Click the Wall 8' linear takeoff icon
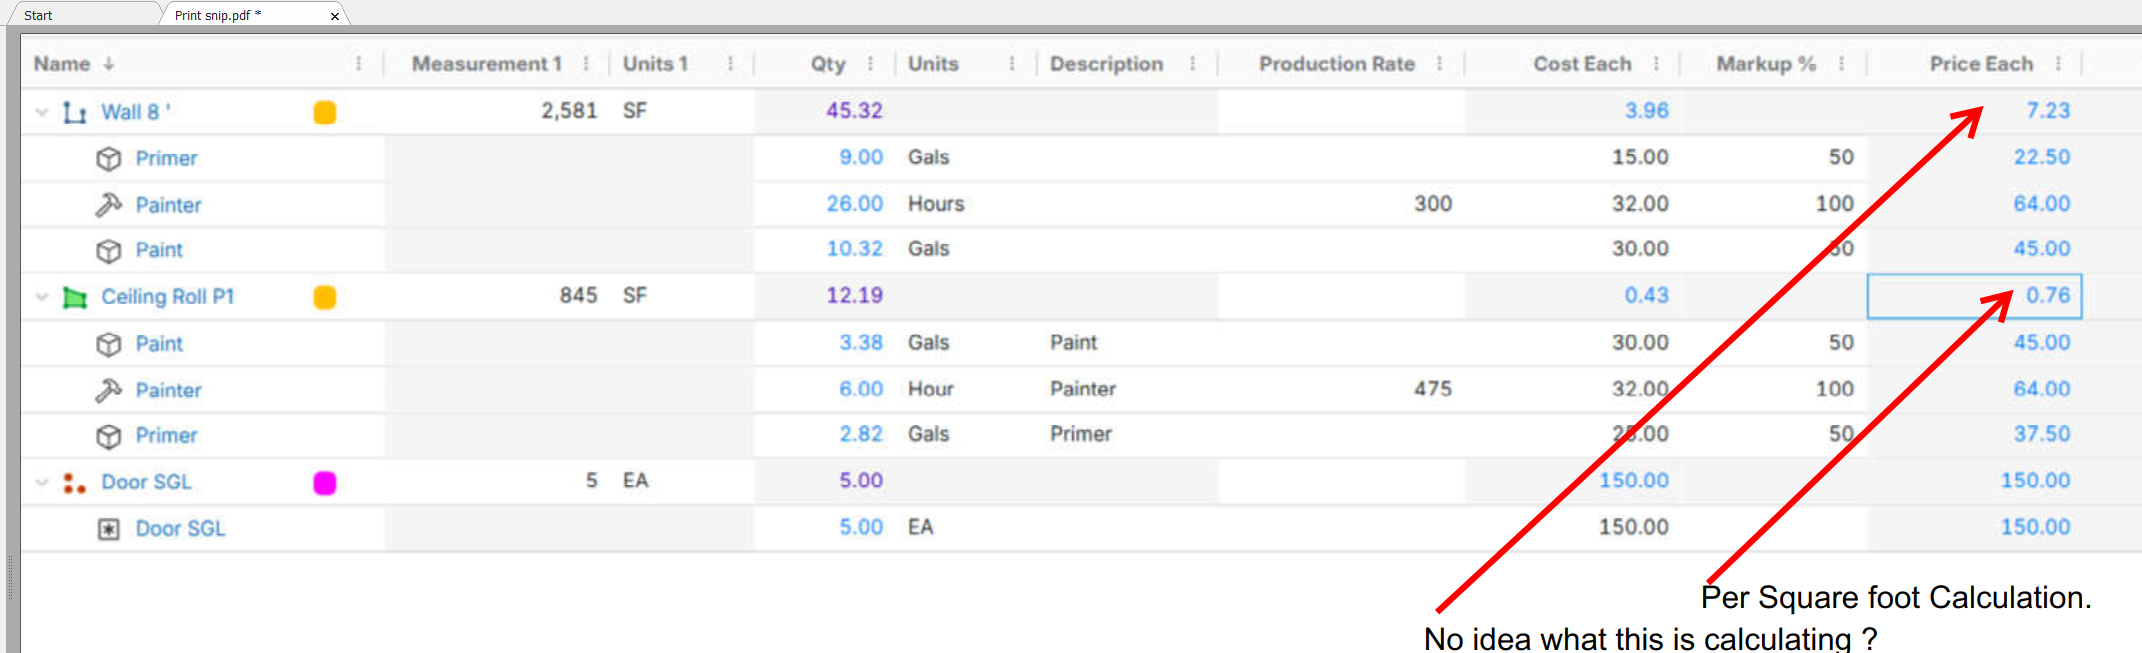Viewport: 2142px width, 653px height. (x=74, y=112)
